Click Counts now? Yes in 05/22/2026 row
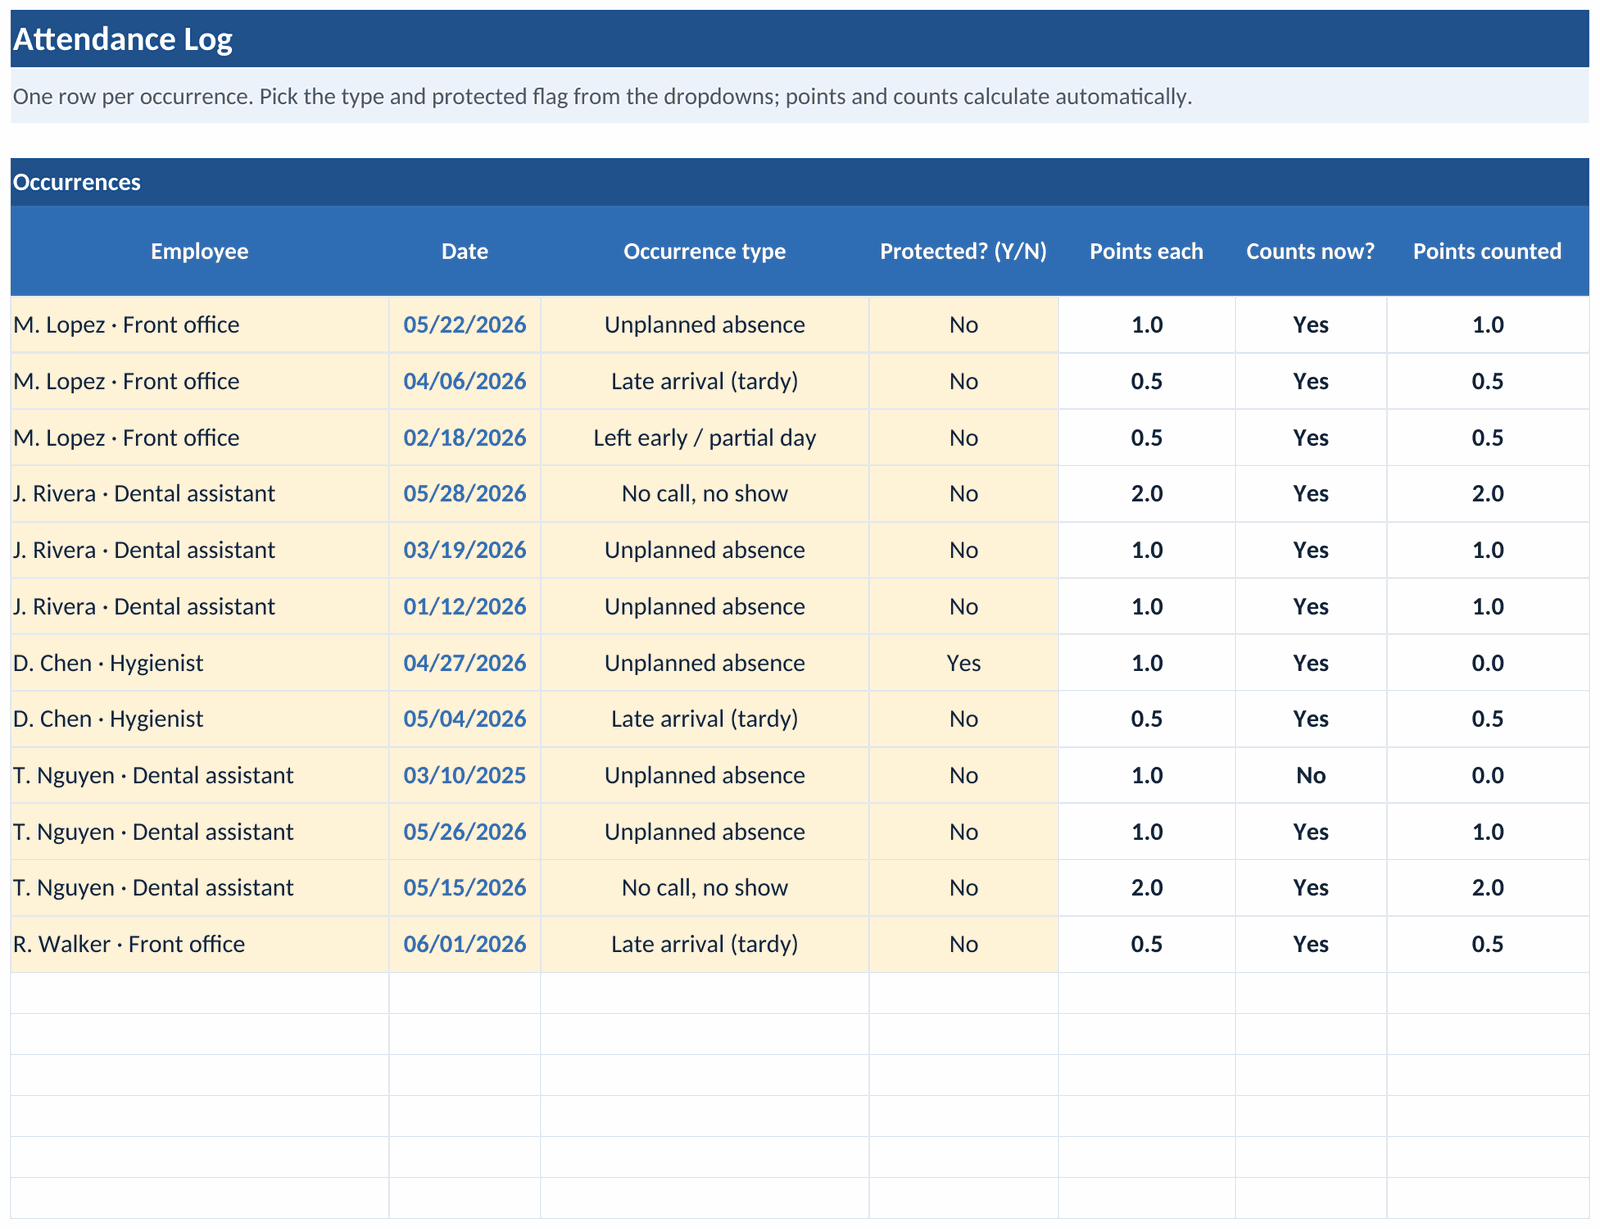Image resolution: width=1600 pixels, height=1229 pixels. point(1311,325)
